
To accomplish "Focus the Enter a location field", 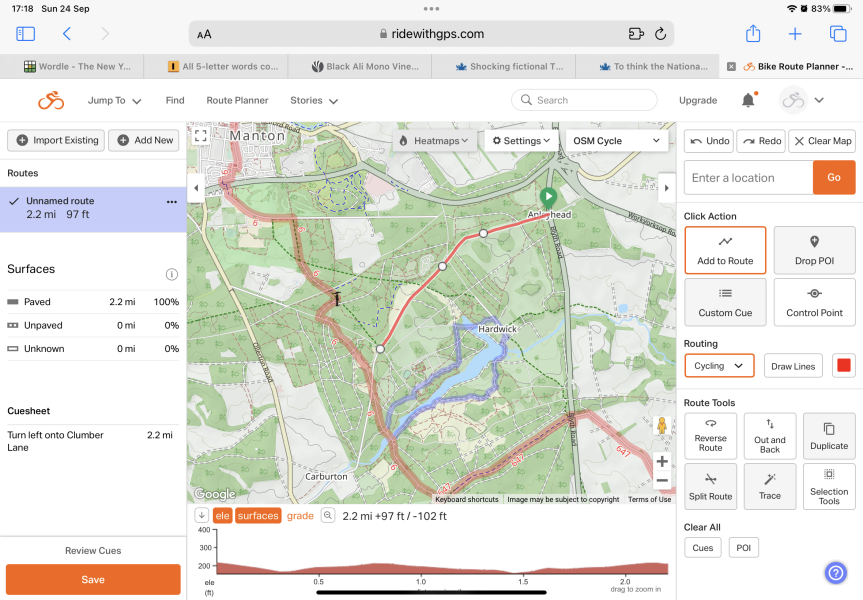I will pyautogui.click(x=749, y=178).
